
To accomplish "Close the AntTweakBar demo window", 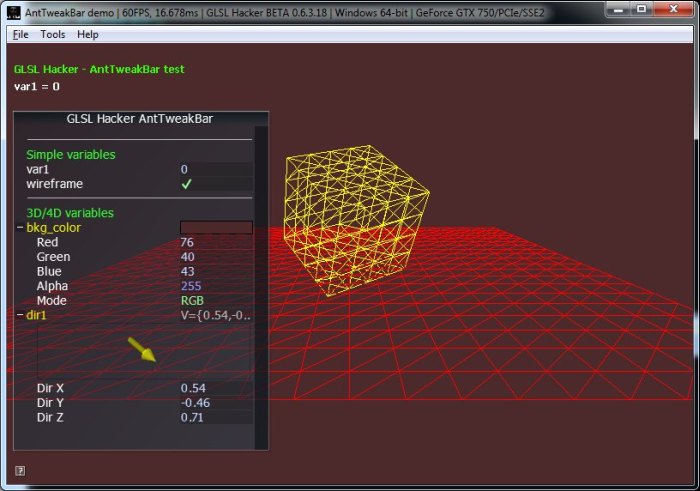I will (x=674, y=9).
